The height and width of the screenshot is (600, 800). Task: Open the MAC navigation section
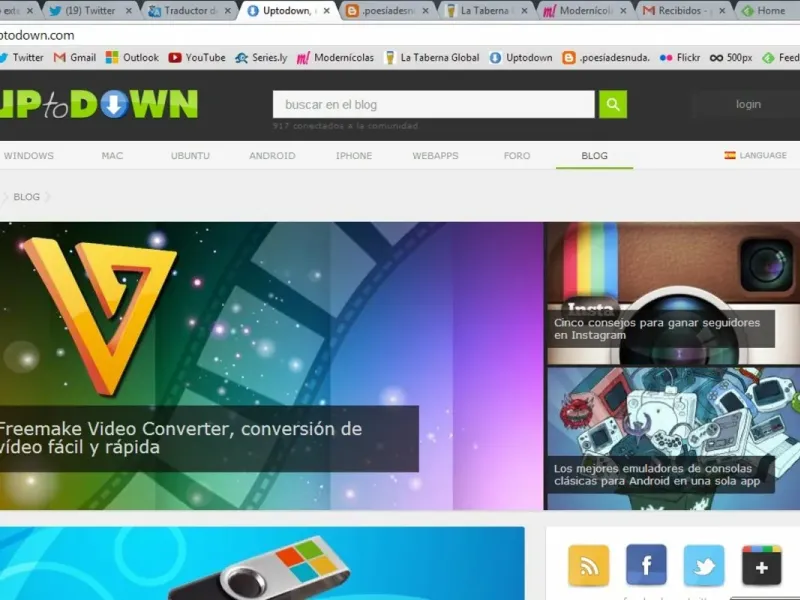(112, 156)
